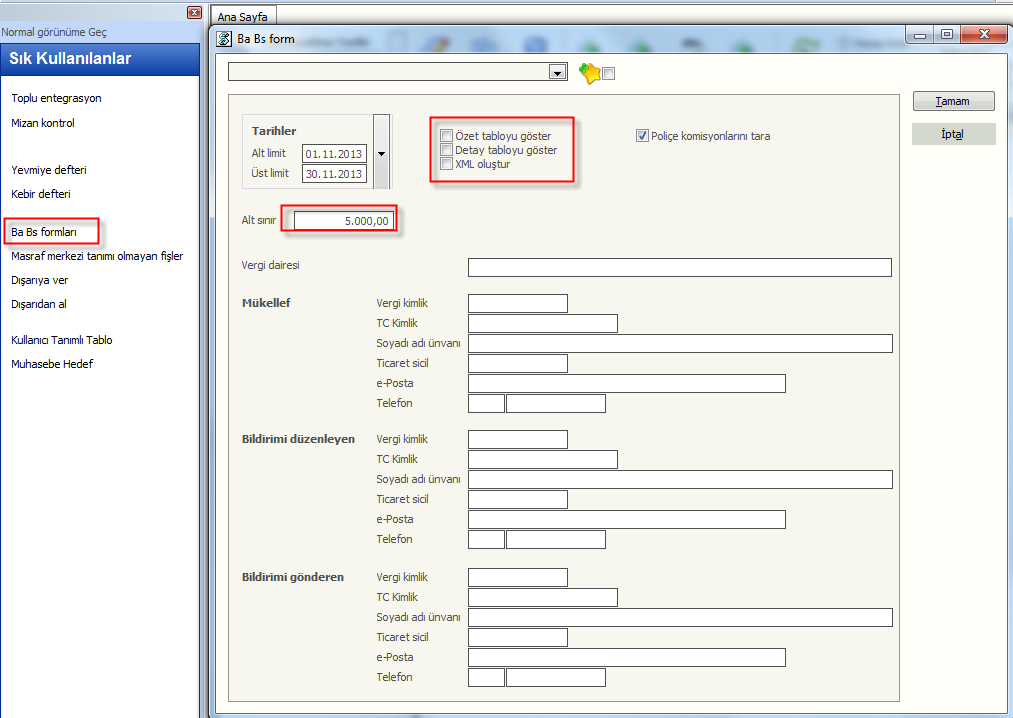Switch to the Ana Sayfa tab

point(243,17)
